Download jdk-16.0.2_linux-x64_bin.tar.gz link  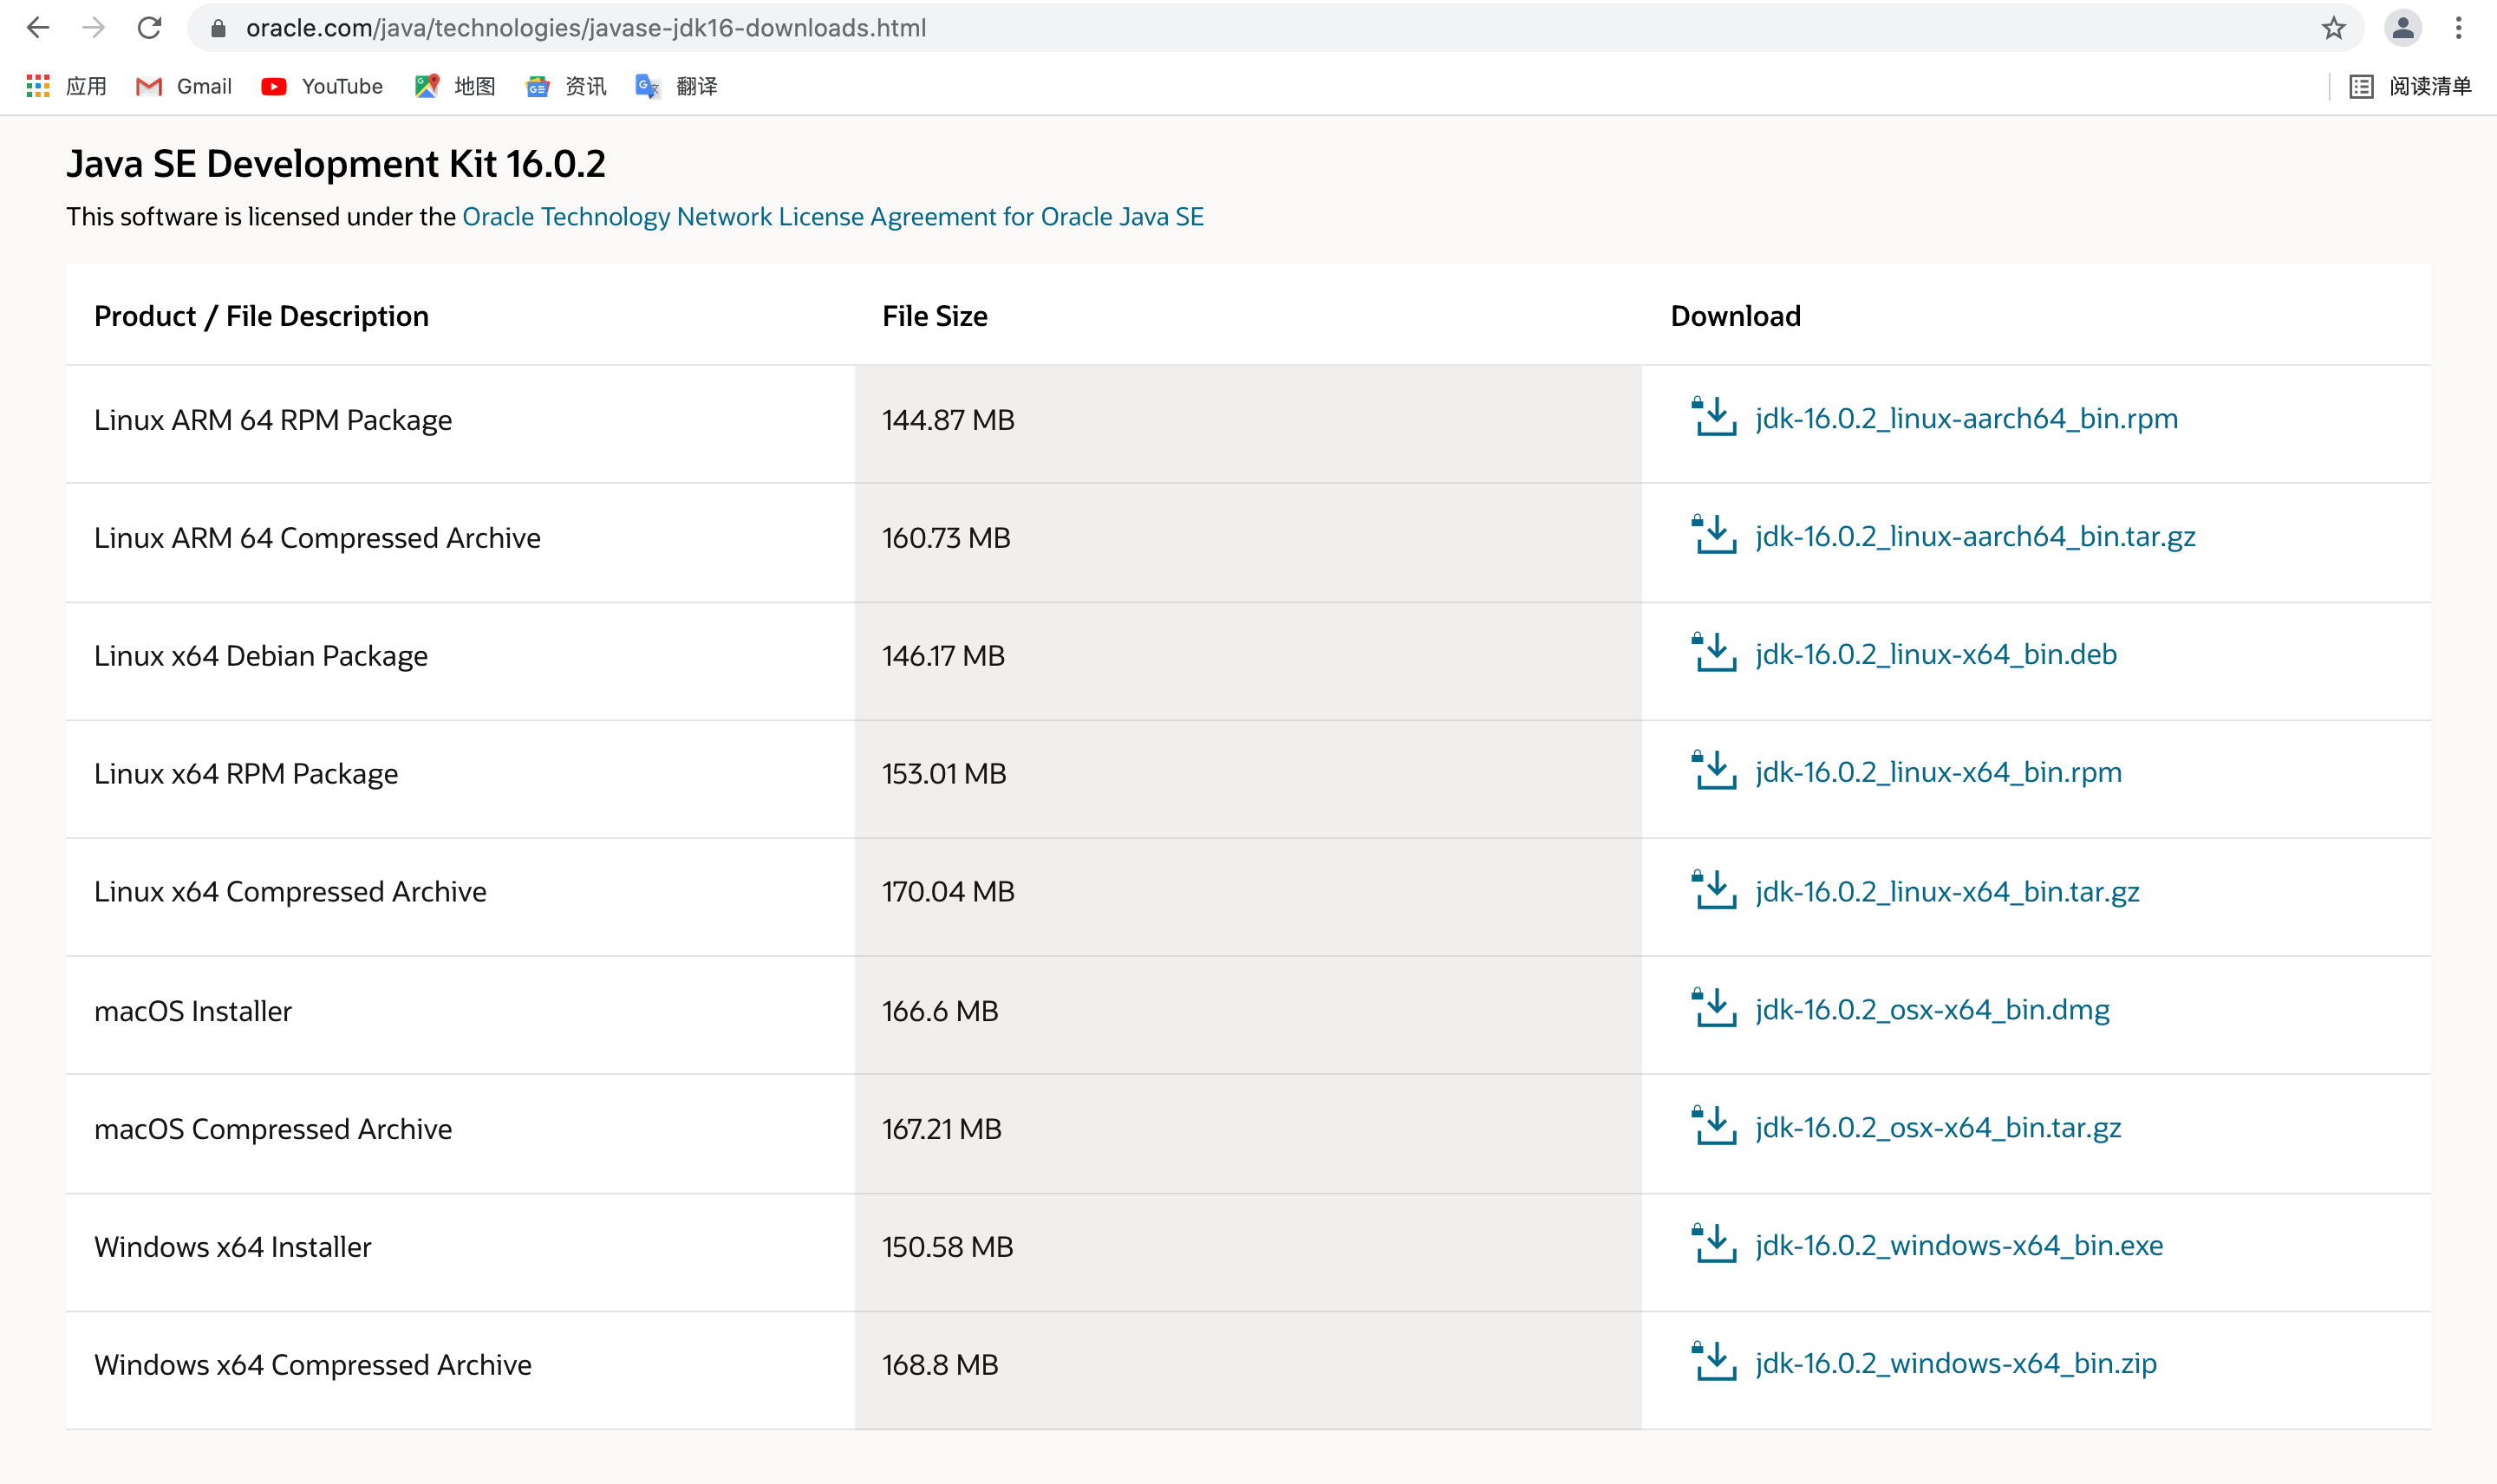[1947, 892]
